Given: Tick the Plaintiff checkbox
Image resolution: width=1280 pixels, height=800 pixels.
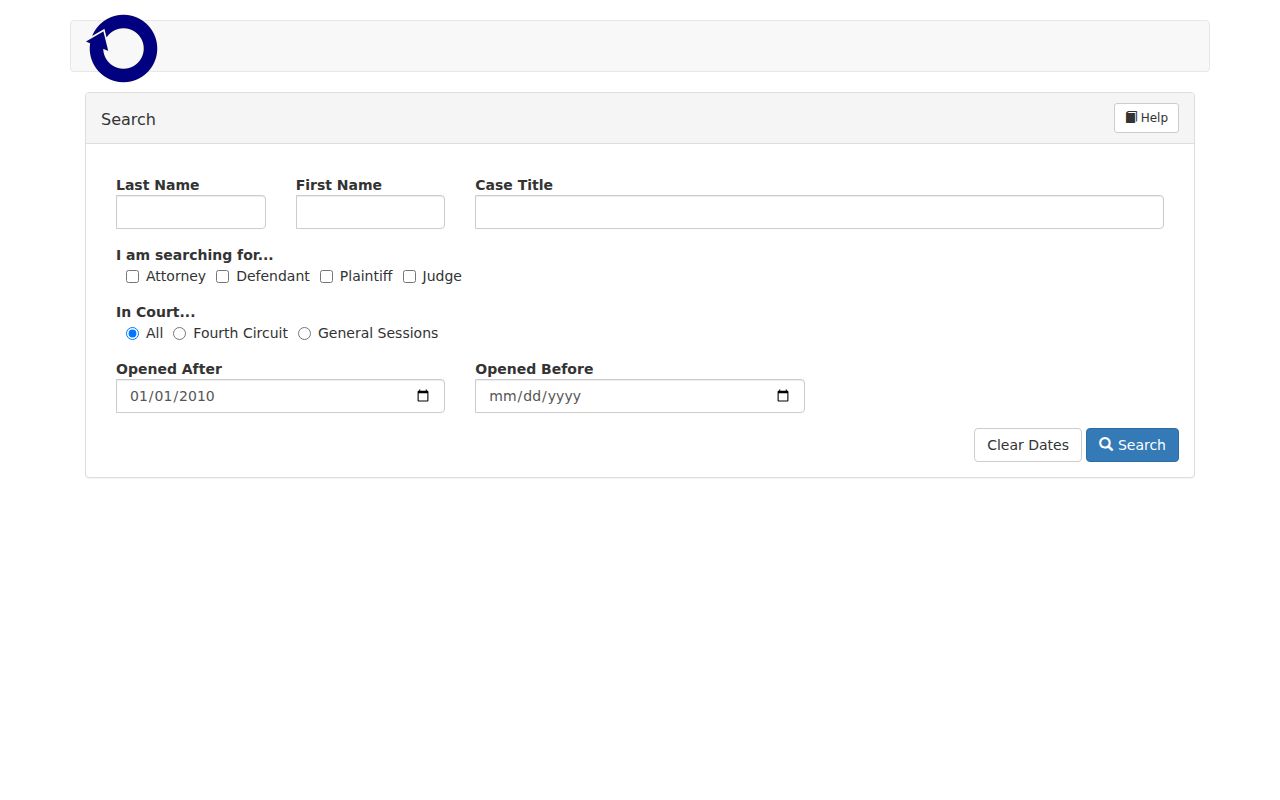Looking at the screenshot, I should pyautogui.click(x=326, y=277).
